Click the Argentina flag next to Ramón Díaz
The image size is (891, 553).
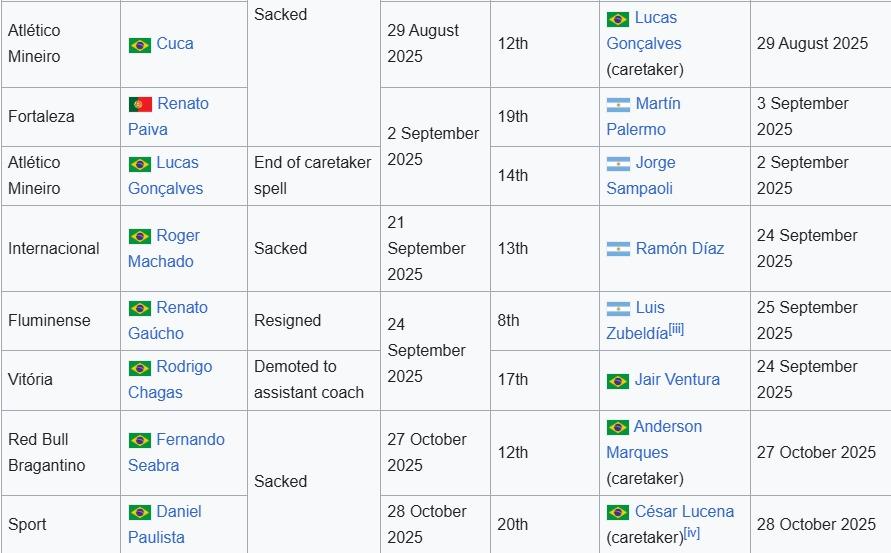pyautogui.click(x=618, y=249)
